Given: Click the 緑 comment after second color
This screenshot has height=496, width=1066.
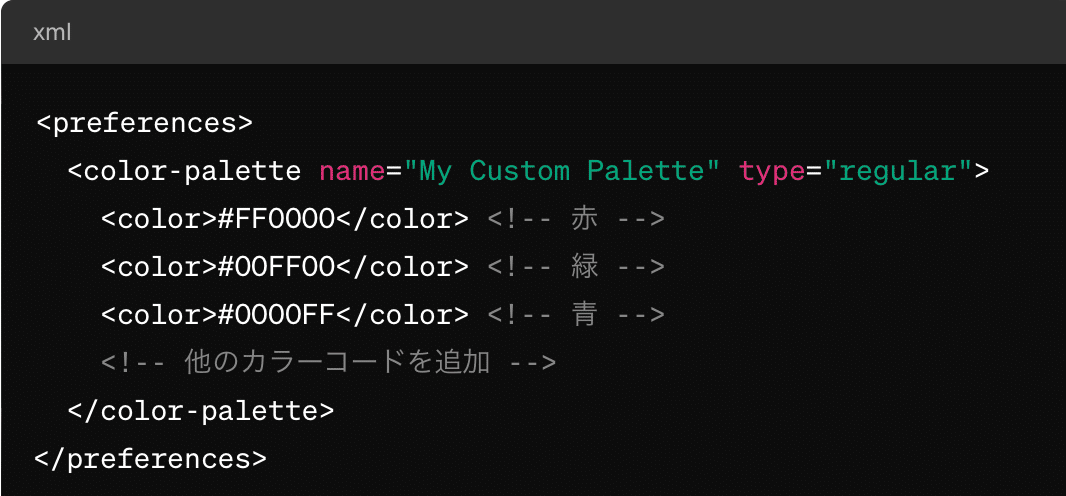Looking at the screenshot, I should coord(576,267).
